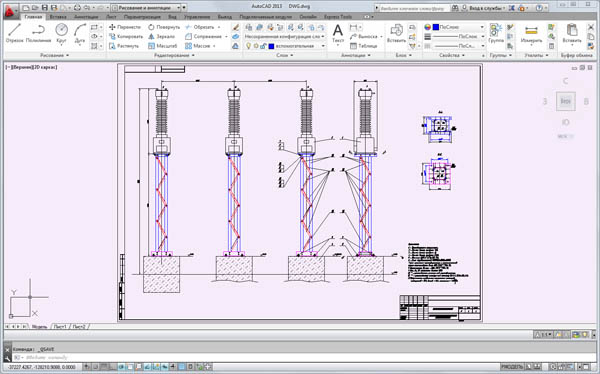The image size is (600, 374).
Task: Click the Зеркало mirror tool
Action: pos(161,36)
